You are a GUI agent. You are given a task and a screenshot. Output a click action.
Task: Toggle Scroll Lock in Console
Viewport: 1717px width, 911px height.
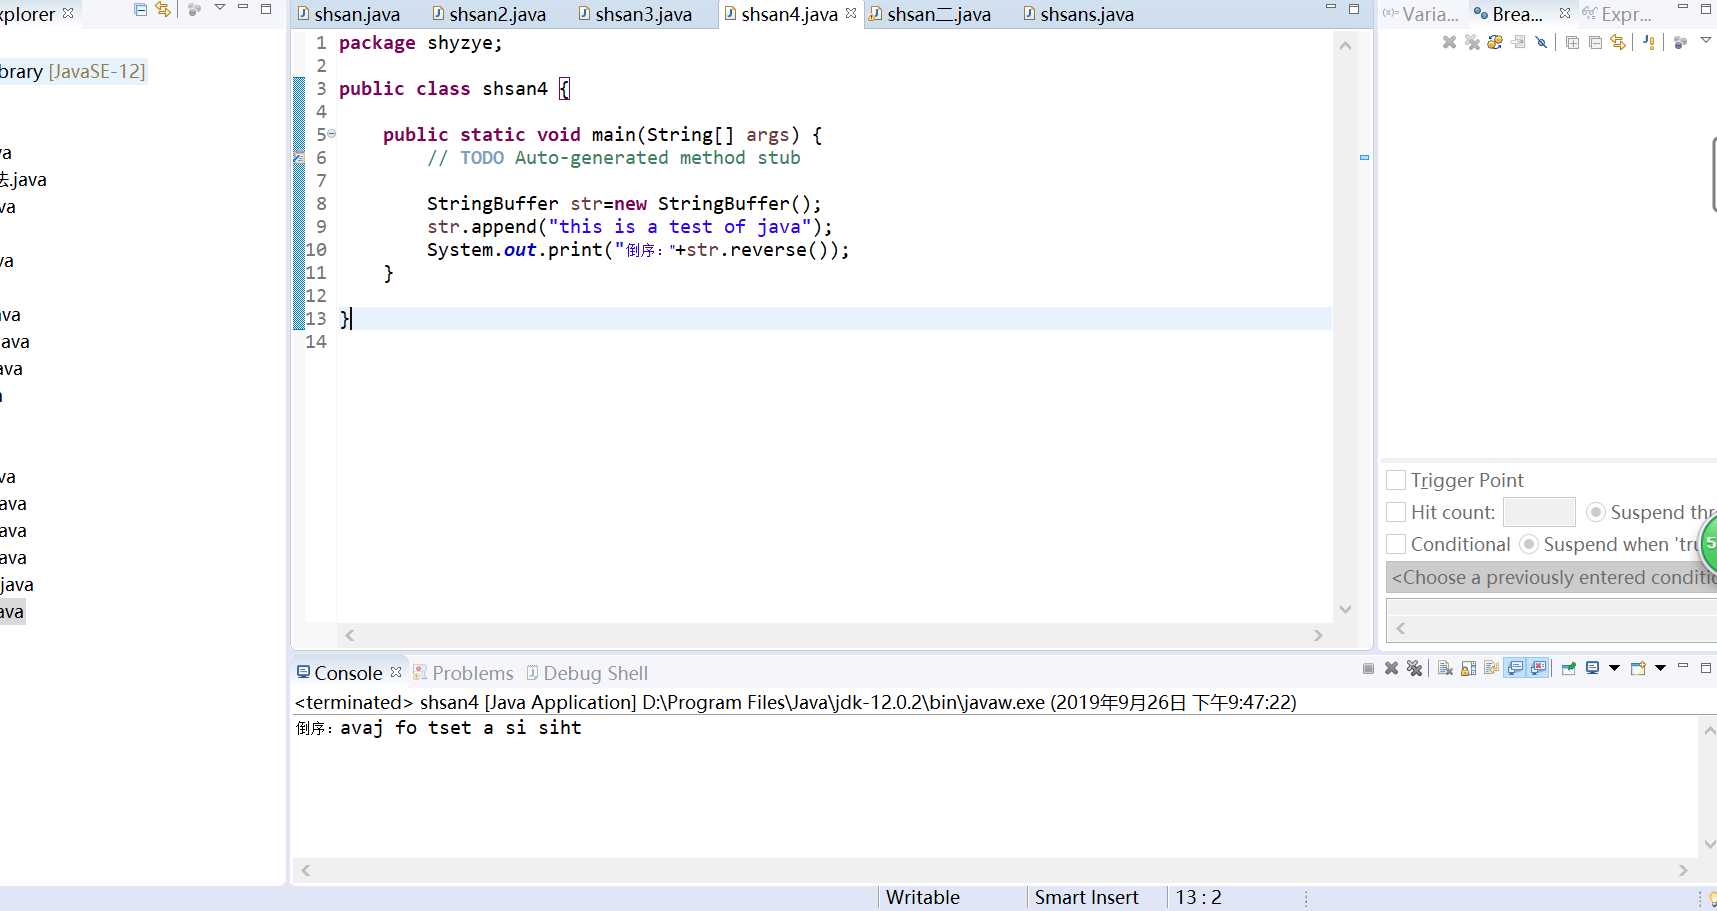tap(1468, 668)
